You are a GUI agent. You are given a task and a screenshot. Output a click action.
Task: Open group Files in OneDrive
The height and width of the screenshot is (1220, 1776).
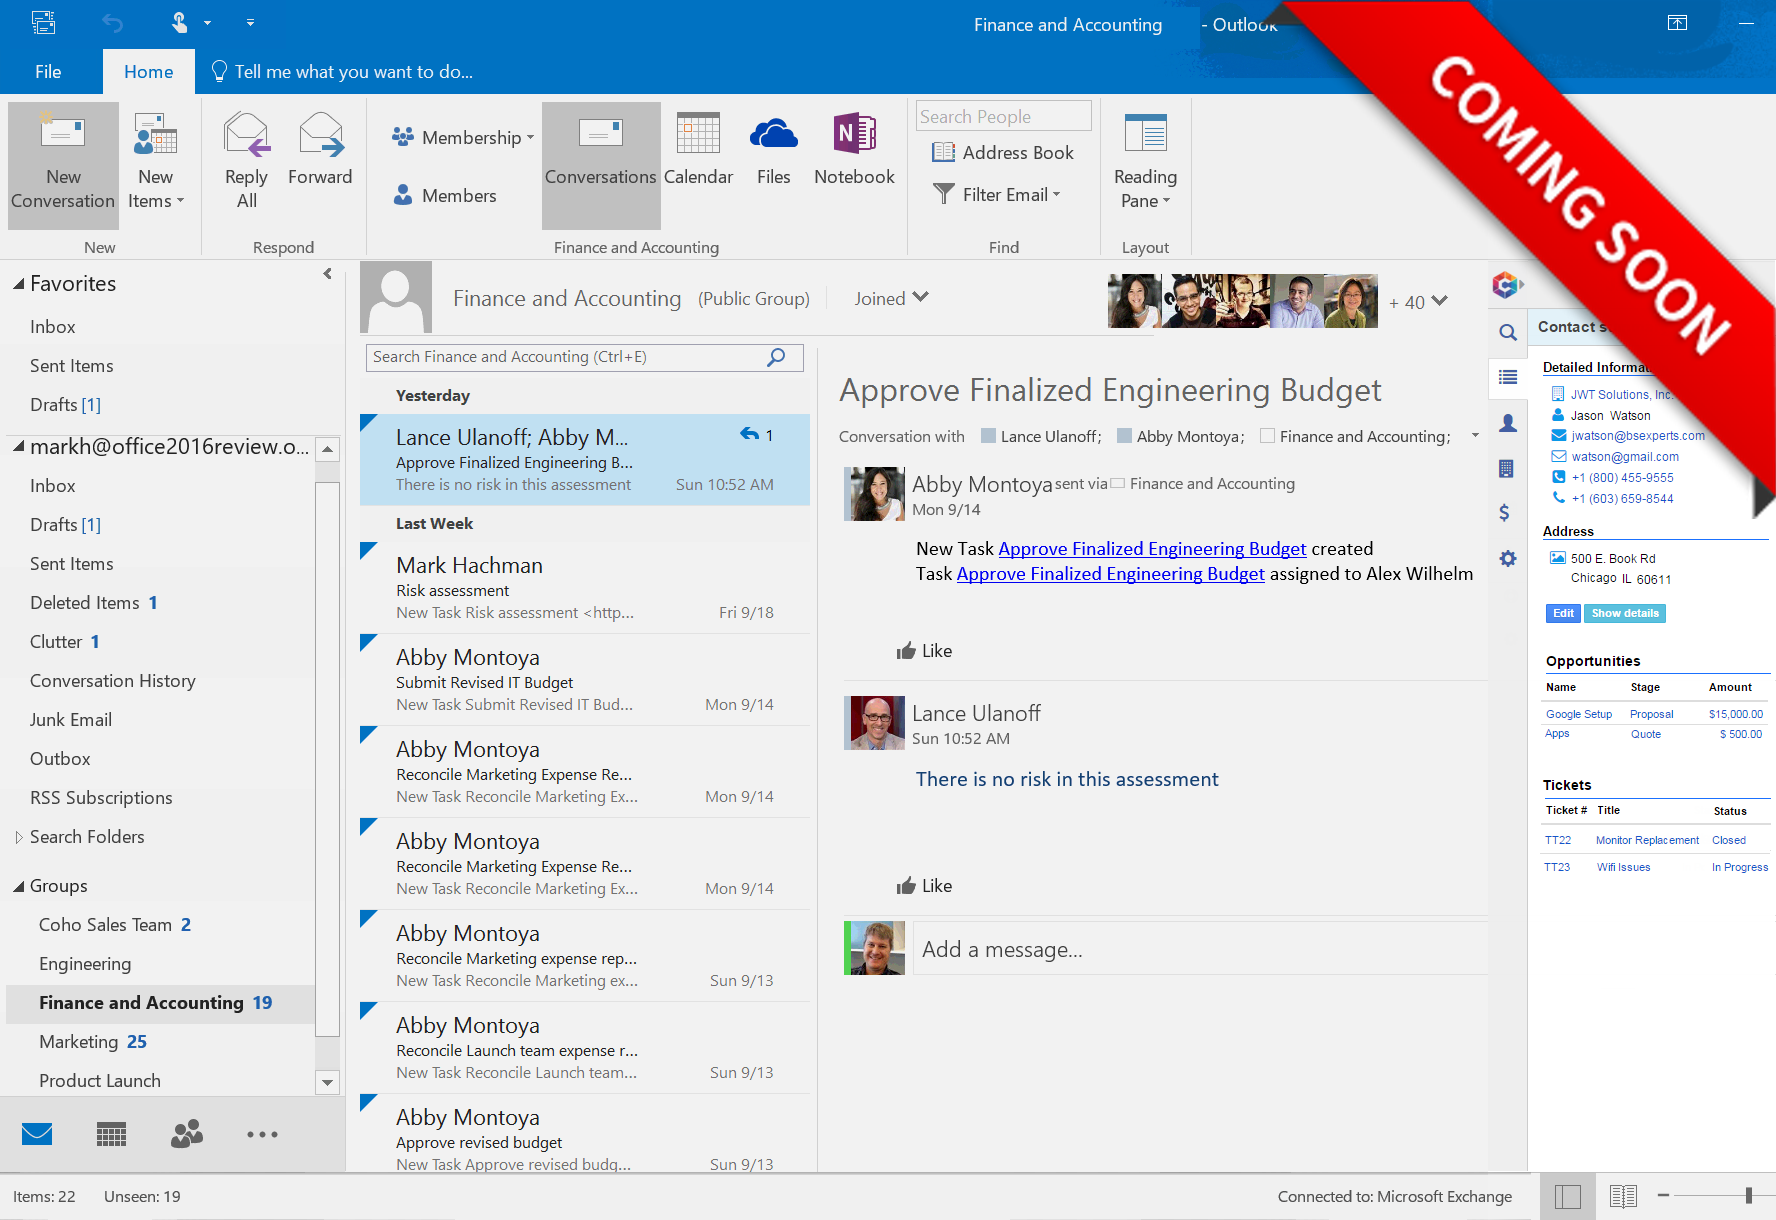pyautogui.click(x=773, y=150)
